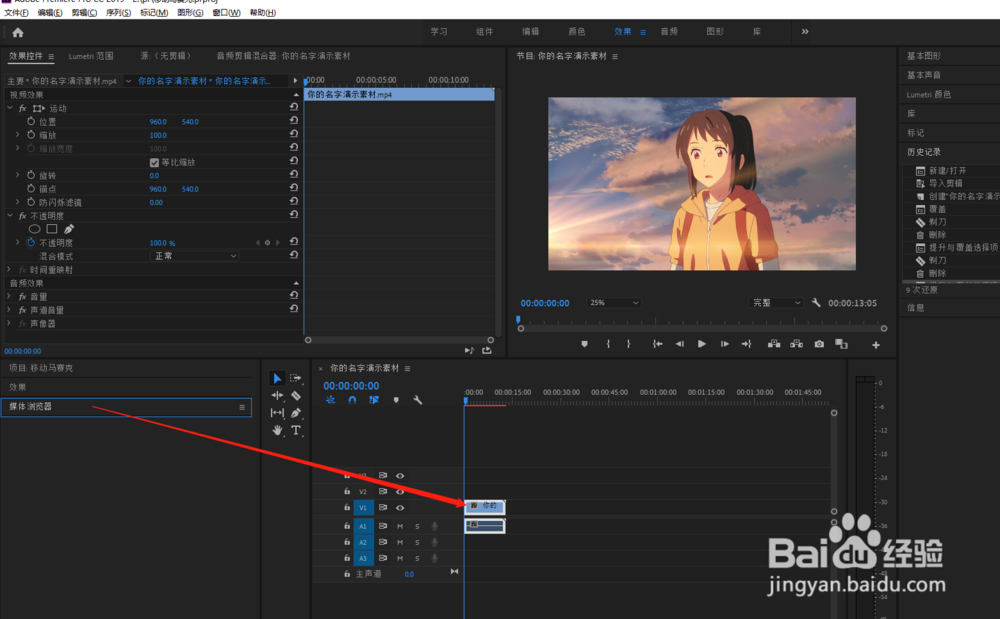Viewport: 1000px width, 619px height.
Task: Toggle V1 track output eye
Action: point(400,508)
